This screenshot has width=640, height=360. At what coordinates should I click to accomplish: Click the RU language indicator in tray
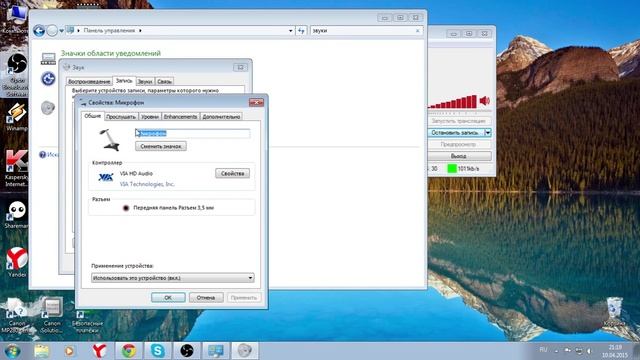(x=543, y=349)
